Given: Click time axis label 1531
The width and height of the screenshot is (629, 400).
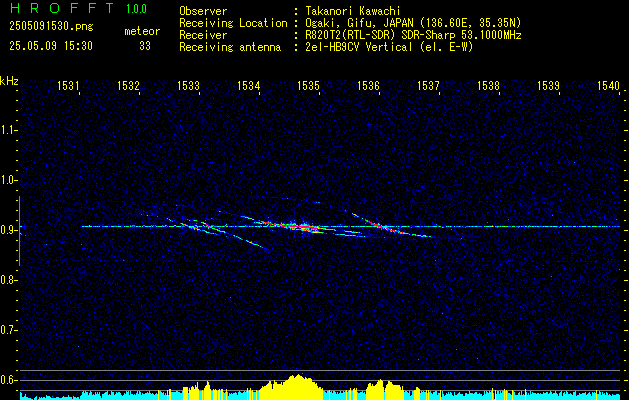Looking at the screenshot, I should point(68,85).
